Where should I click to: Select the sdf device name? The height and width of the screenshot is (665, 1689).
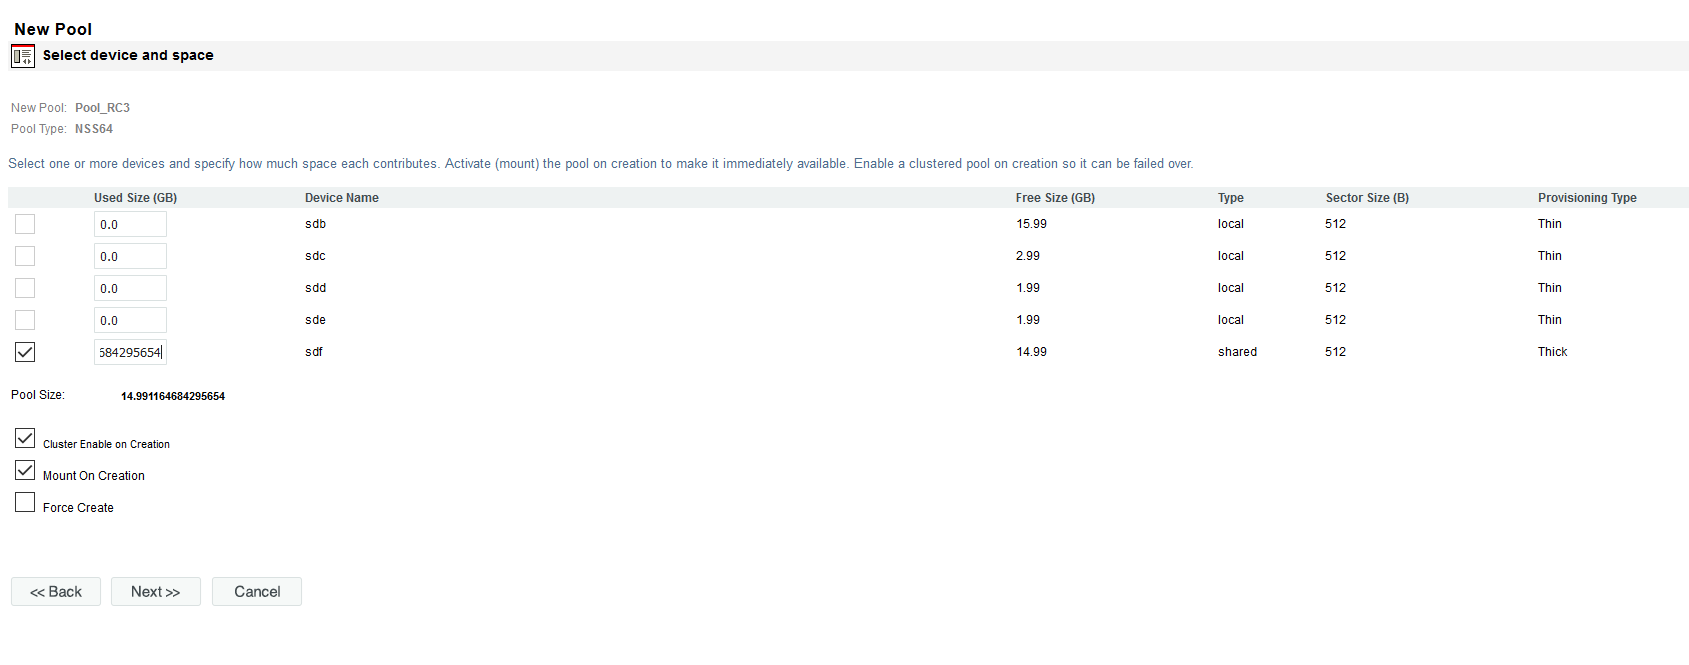314,352
